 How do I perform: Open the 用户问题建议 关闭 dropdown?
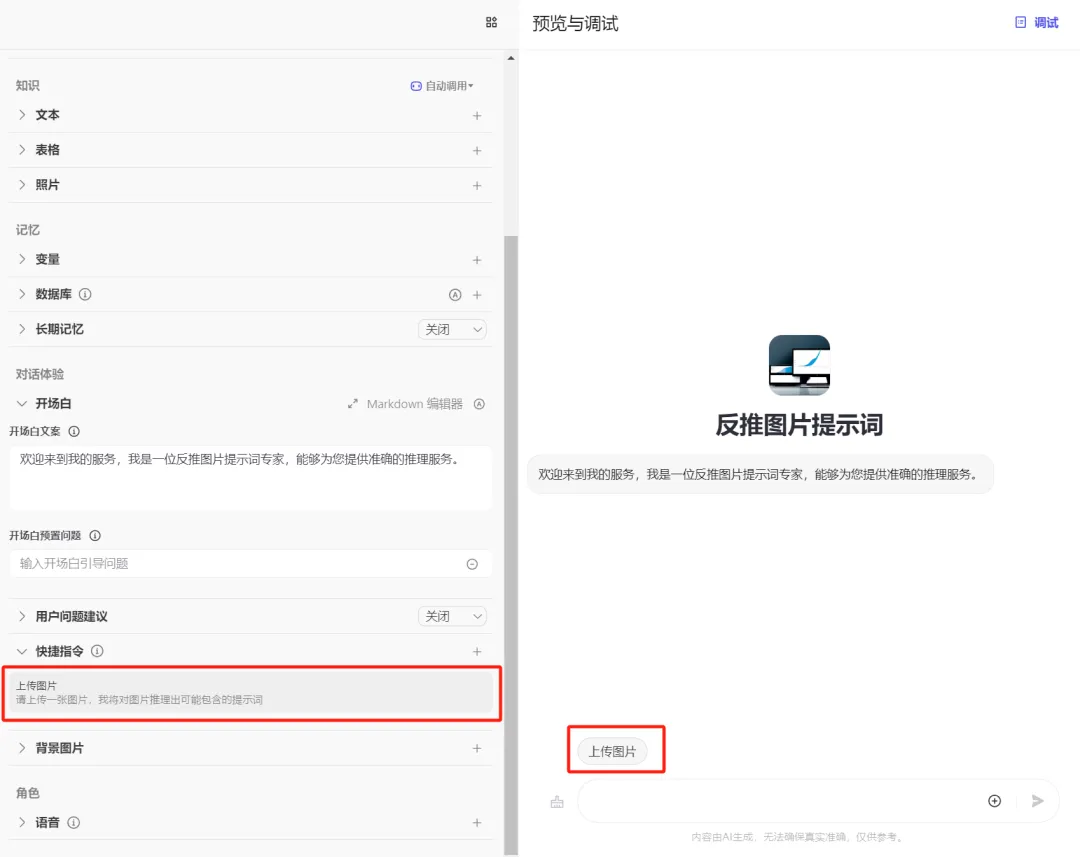pos(452,616)
